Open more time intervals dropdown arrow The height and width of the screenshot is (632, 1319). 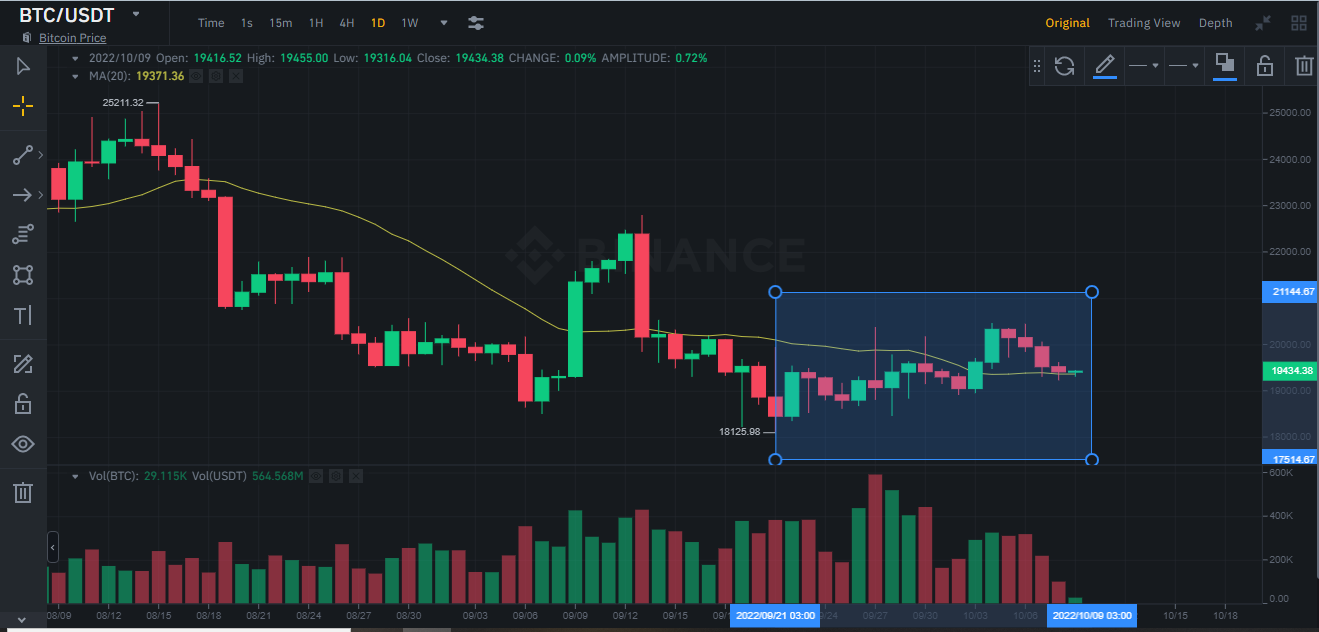tap(444, 23)
